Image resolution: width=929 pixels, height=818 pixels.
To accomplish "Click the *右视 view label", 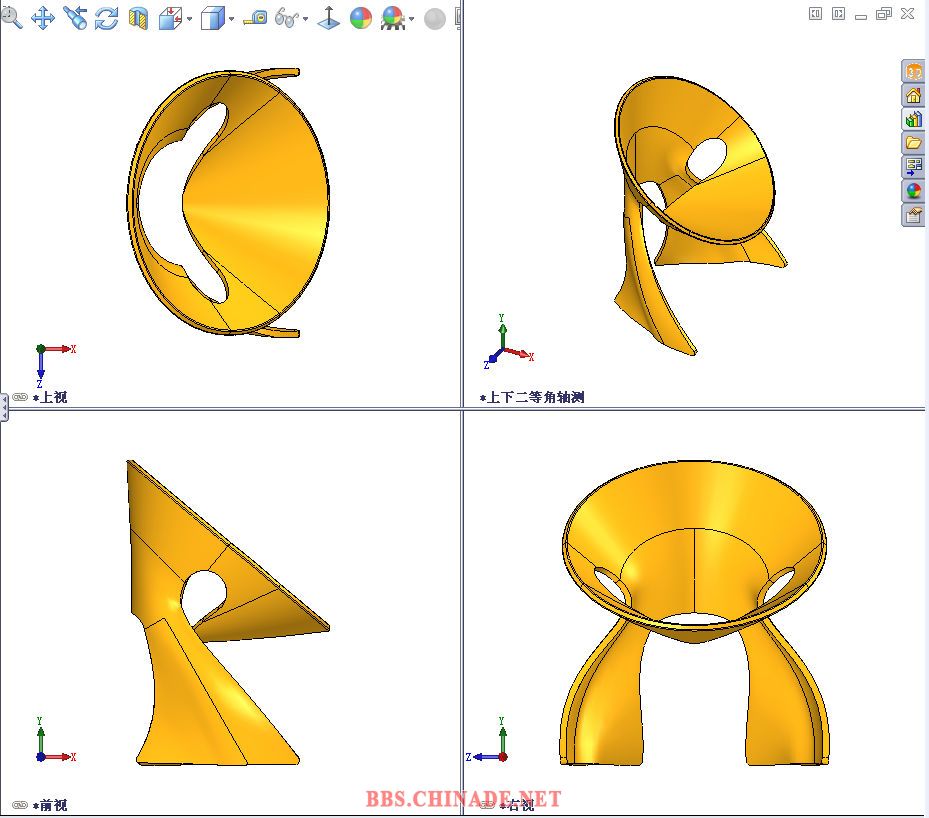I will pyautogui.click(x=517, y=805).
